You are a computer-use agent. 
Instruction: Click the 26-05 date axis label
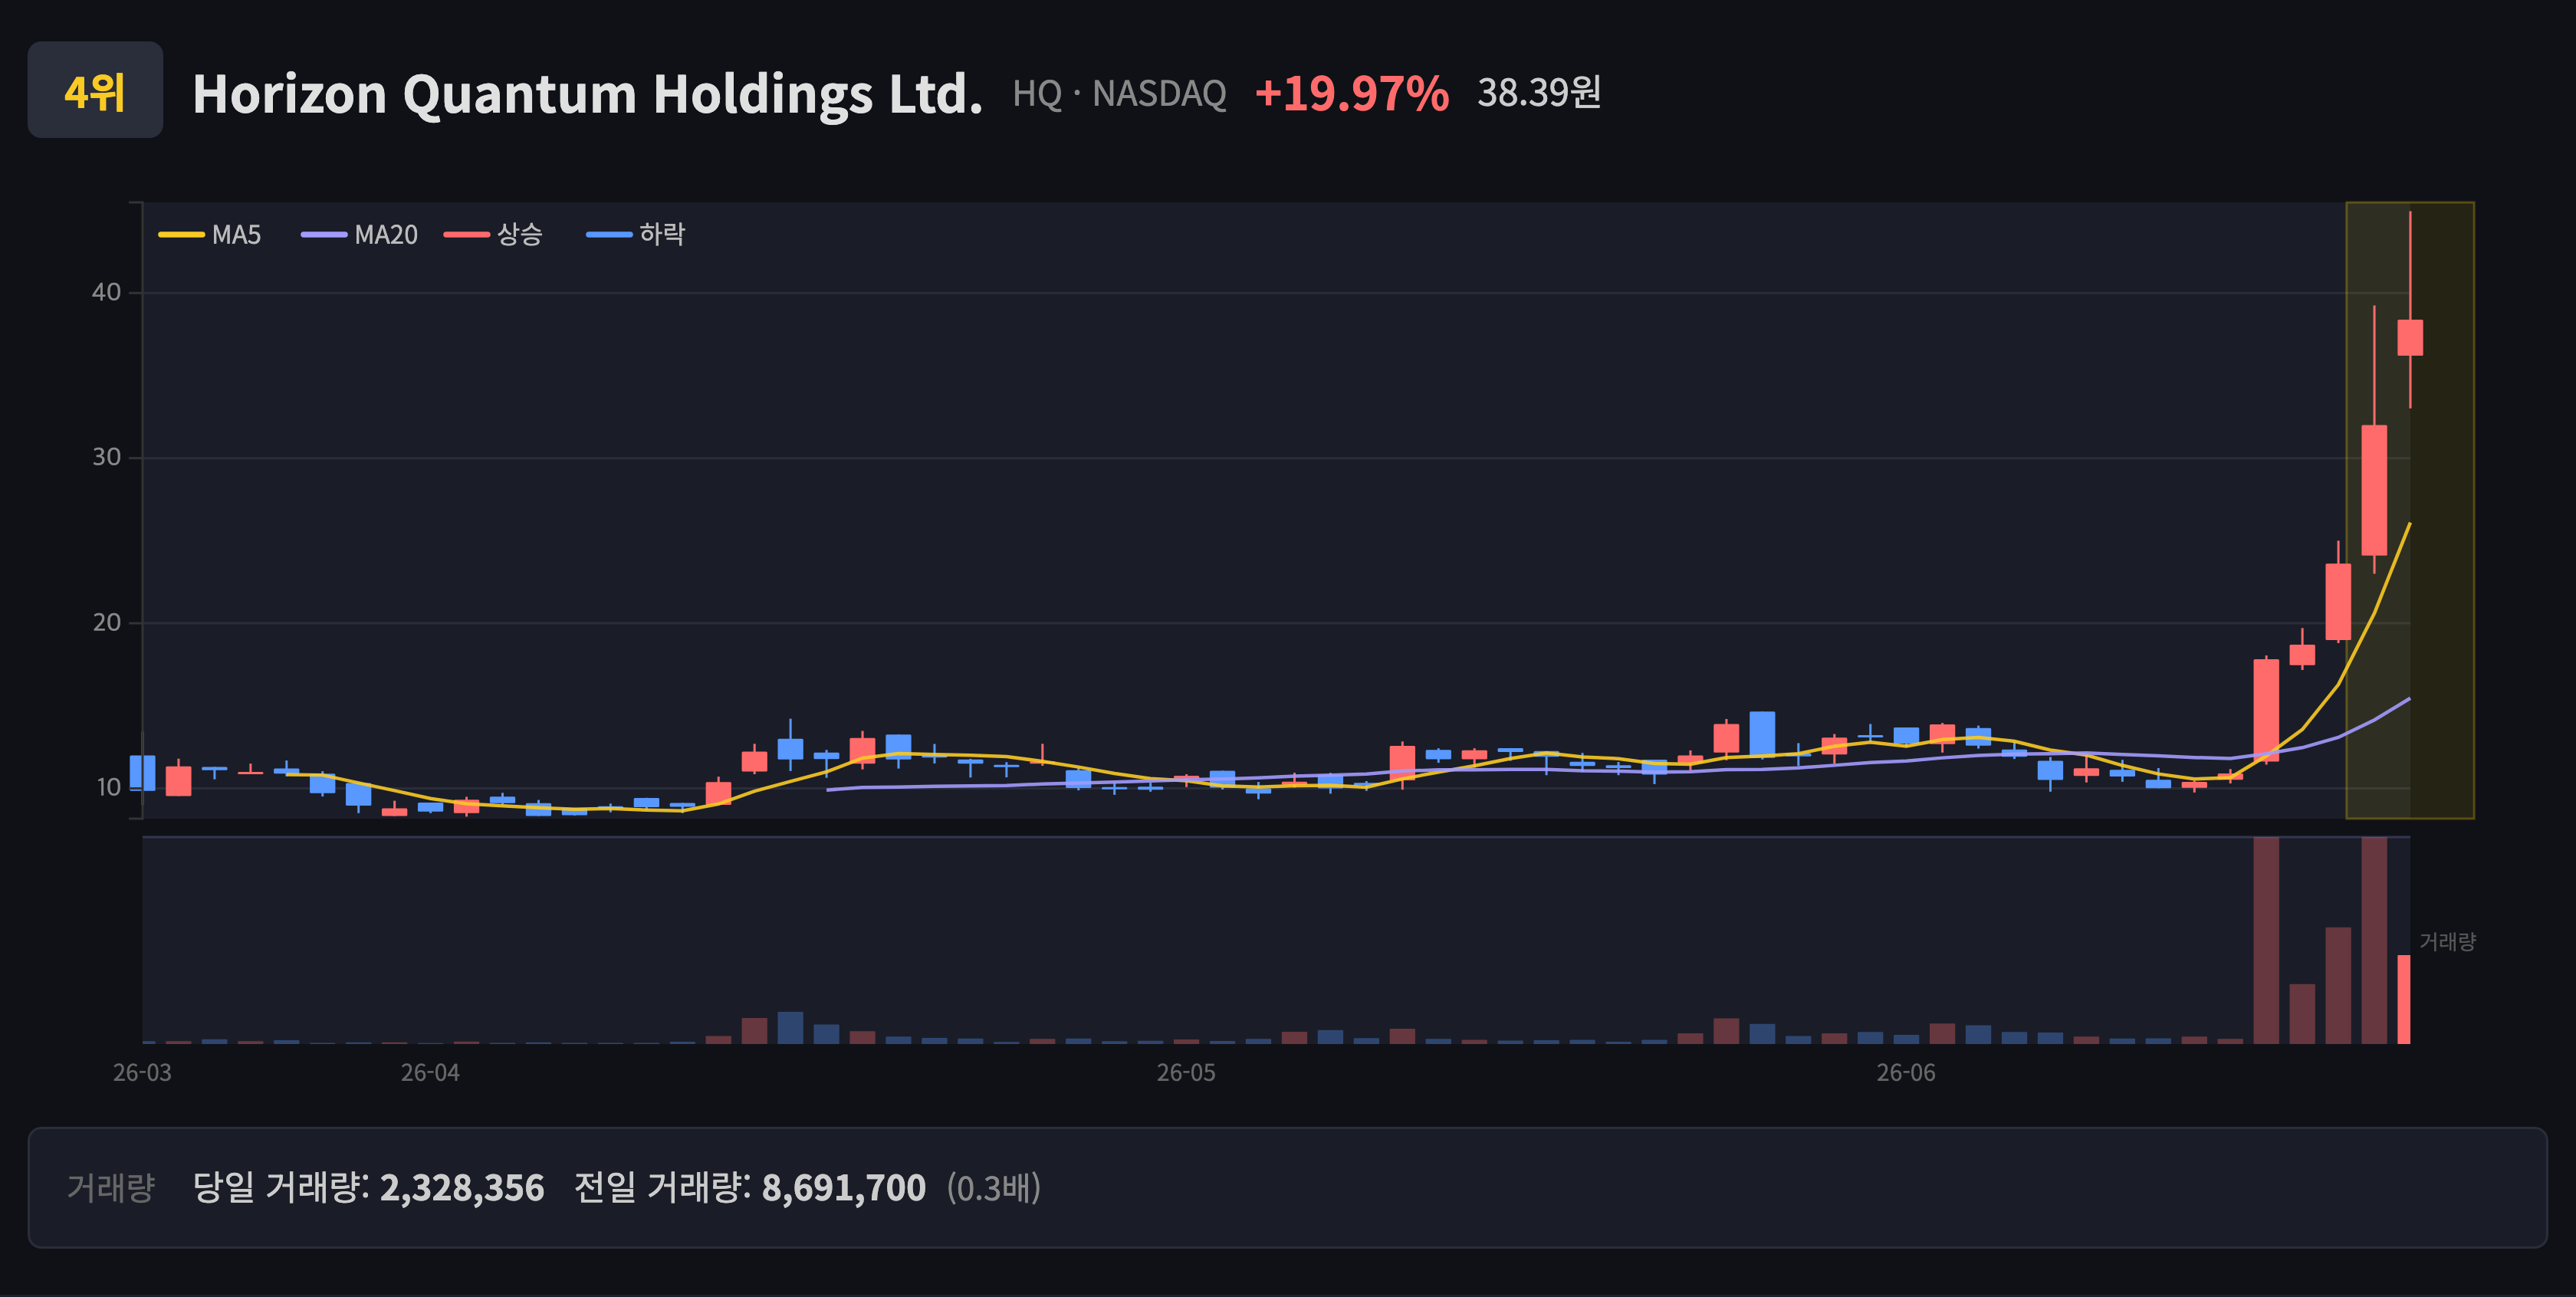click(1186, 1073)
